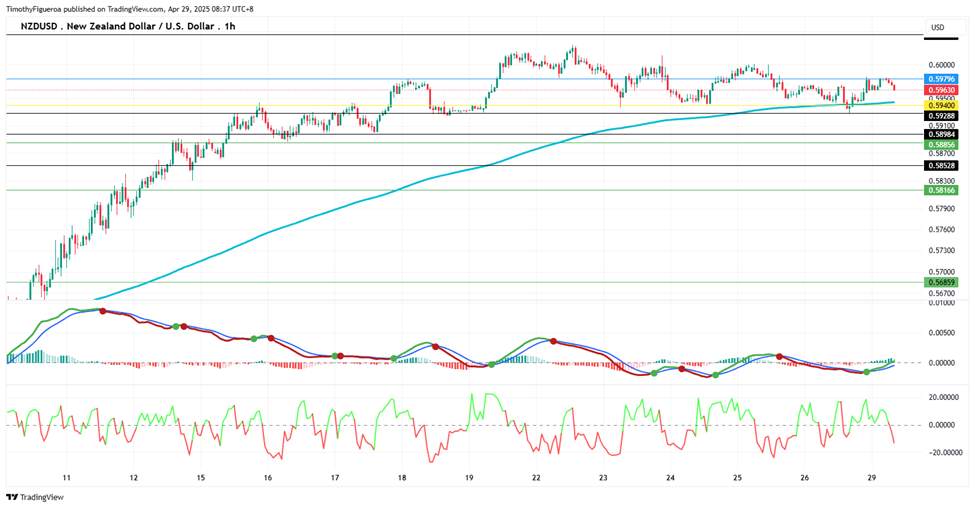The width and height of the screenshot is (975, 508).
Task: Click the 0.57600 price axis value
Action: 941,229
